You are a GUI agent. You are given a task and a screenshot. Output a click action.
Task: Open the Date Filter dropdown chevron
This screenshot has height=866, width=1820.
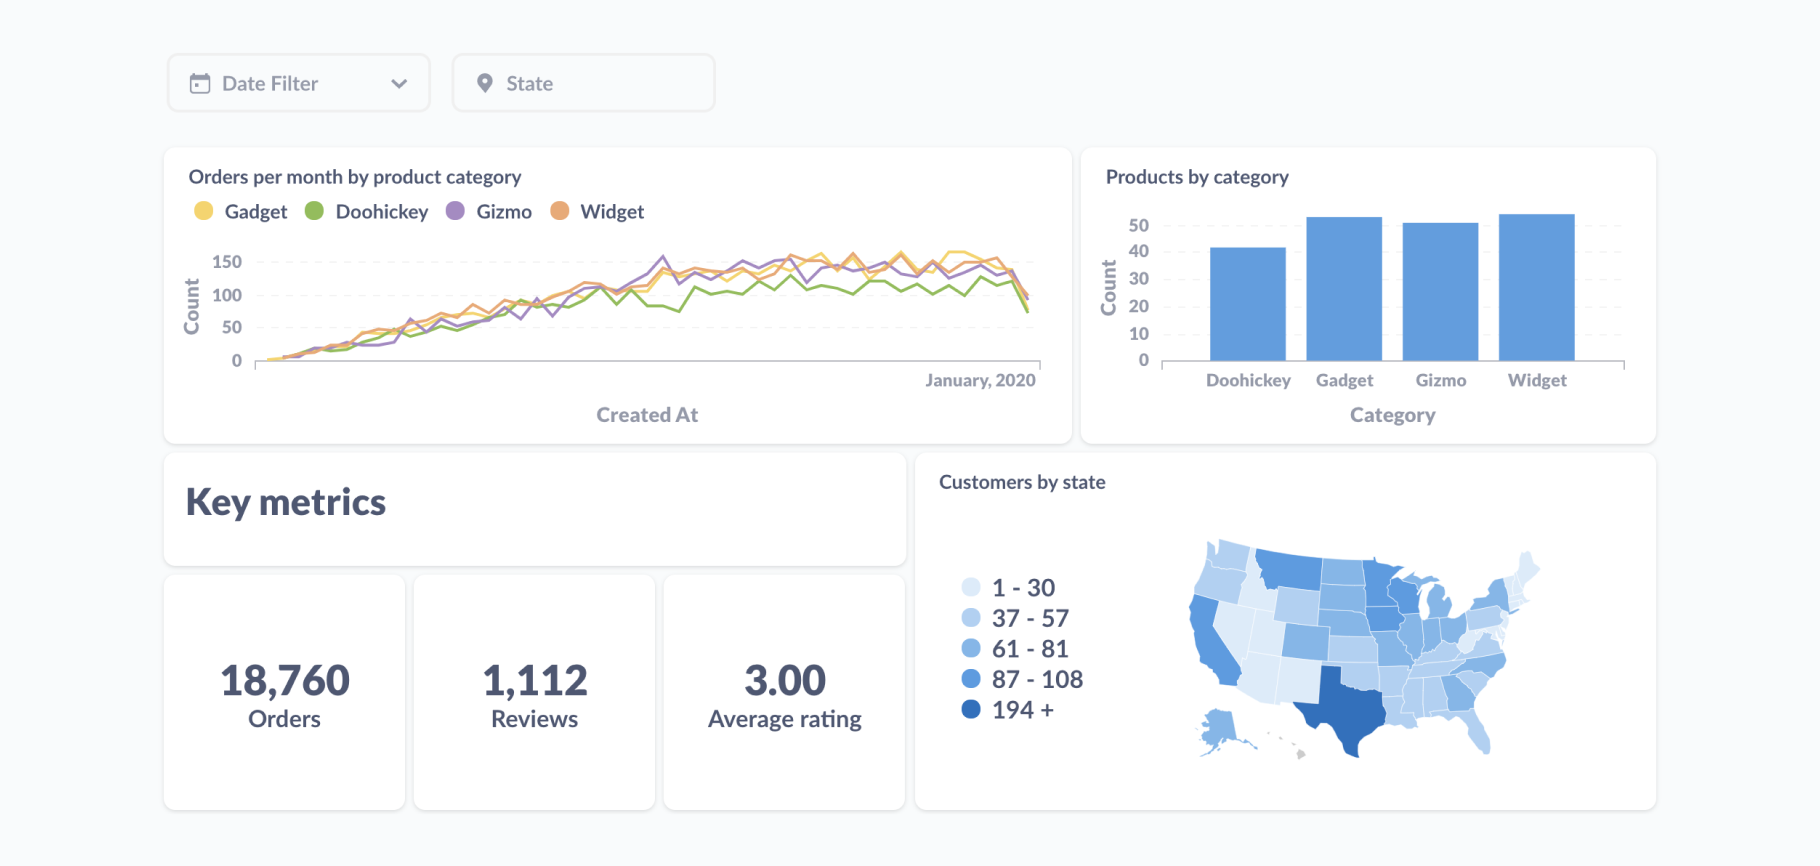point(399,84)
